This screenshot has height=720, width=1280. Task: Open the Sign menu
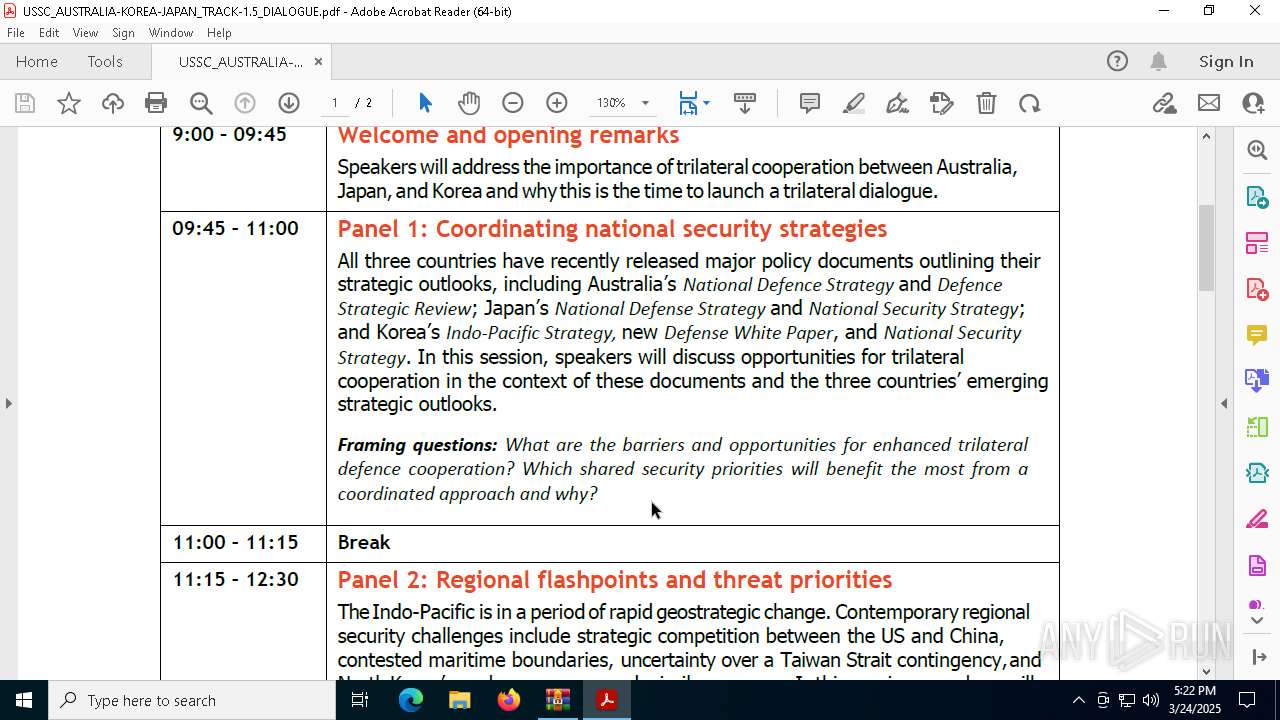(x=123, y=33)
